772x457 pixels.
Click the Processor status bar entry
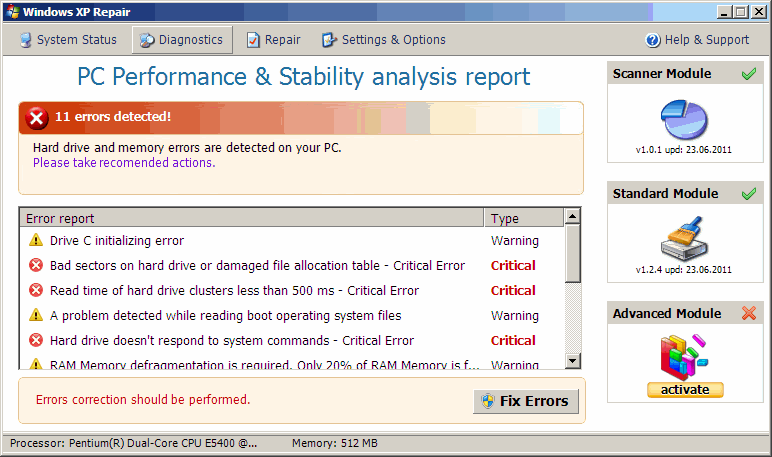133,443
